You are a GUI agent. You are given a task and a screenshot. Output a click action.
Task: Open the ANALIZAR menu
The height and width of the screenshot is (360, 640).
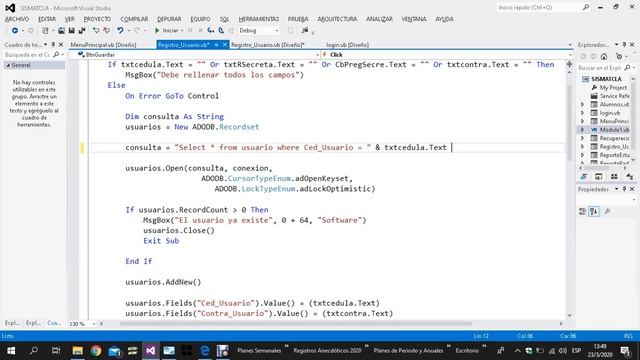(x=379, y=19)
